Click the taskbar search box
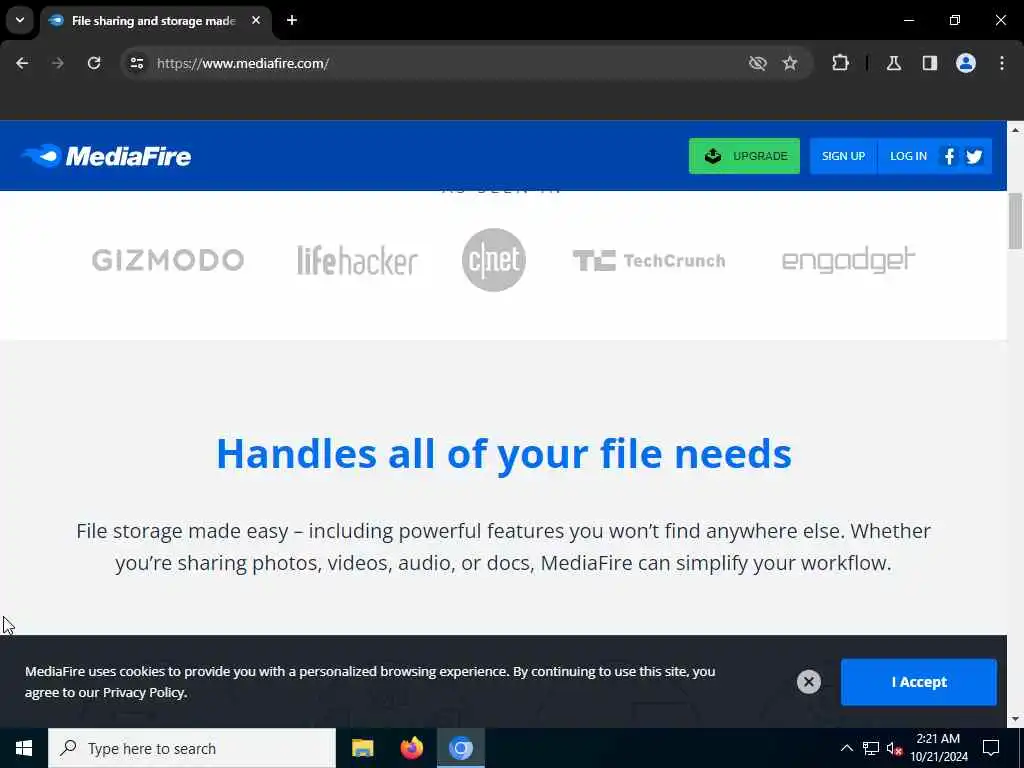 pyautogui.click(x=192, y=748)
